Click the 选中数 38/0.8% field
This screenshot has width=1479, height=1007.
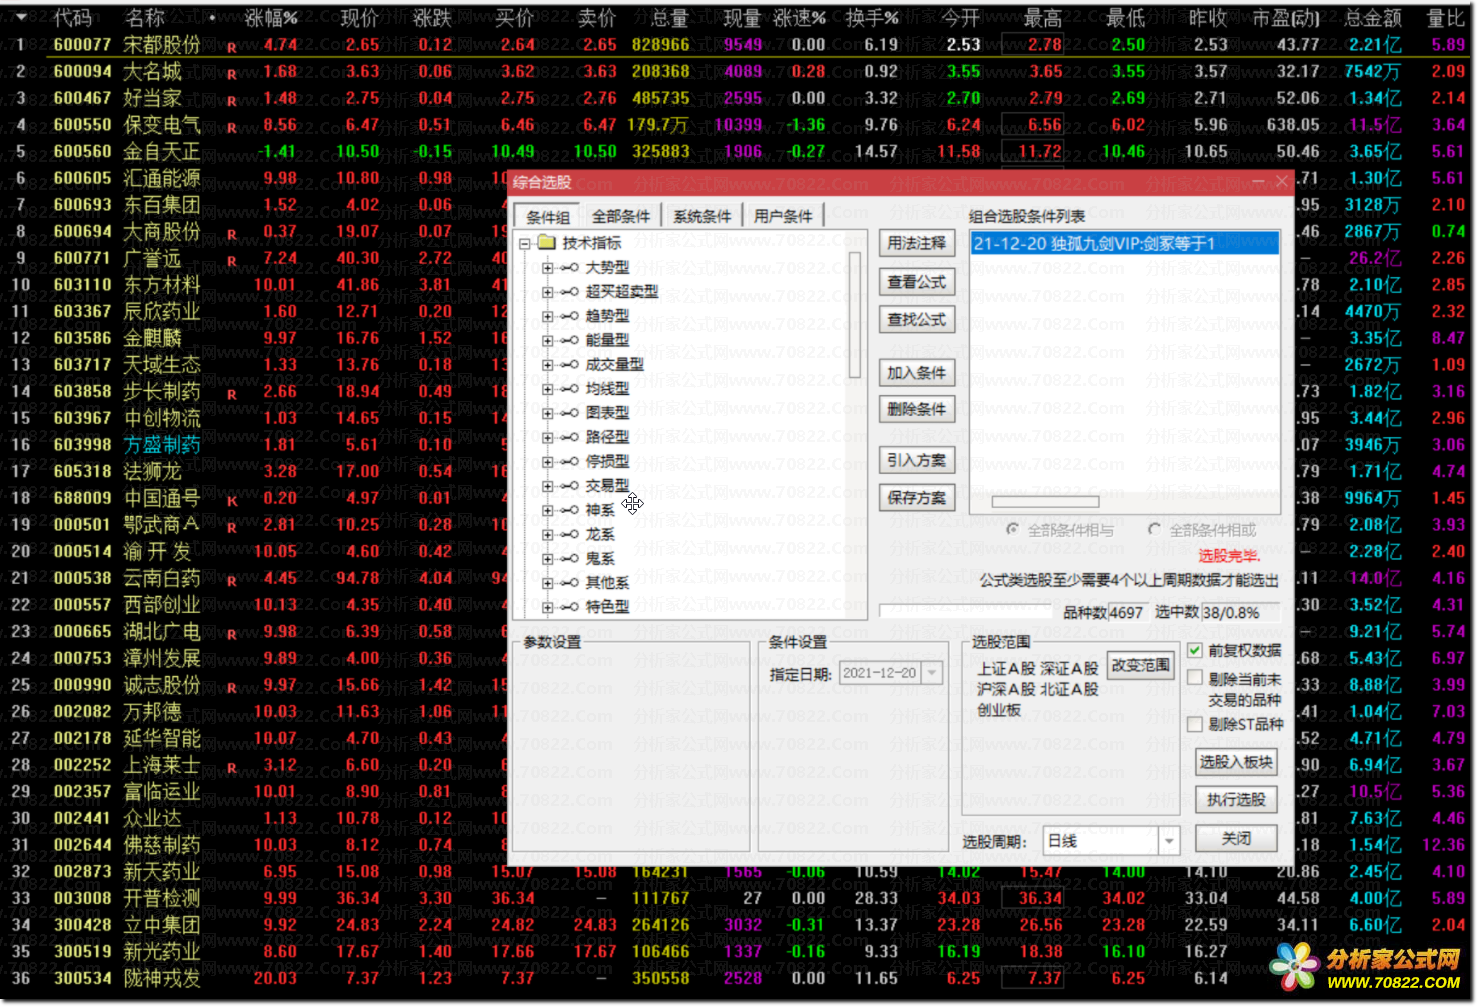pos(1241,612)
